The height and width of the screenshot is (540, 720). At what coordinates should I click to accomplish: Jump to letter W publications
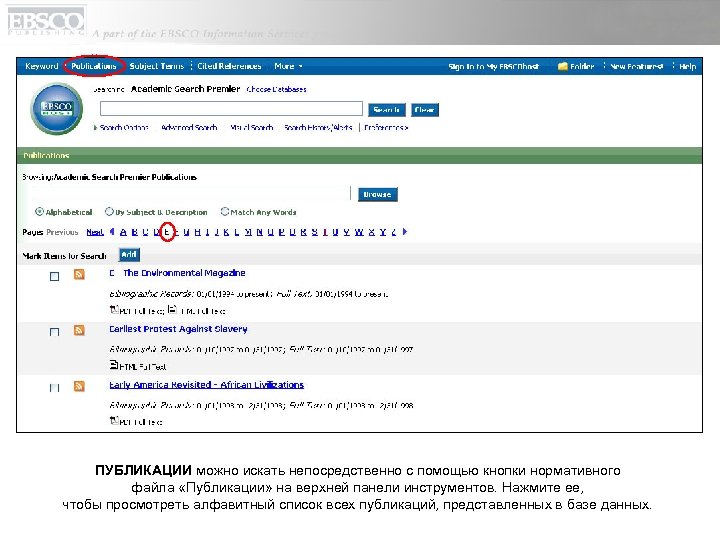(x=359, y=232)
